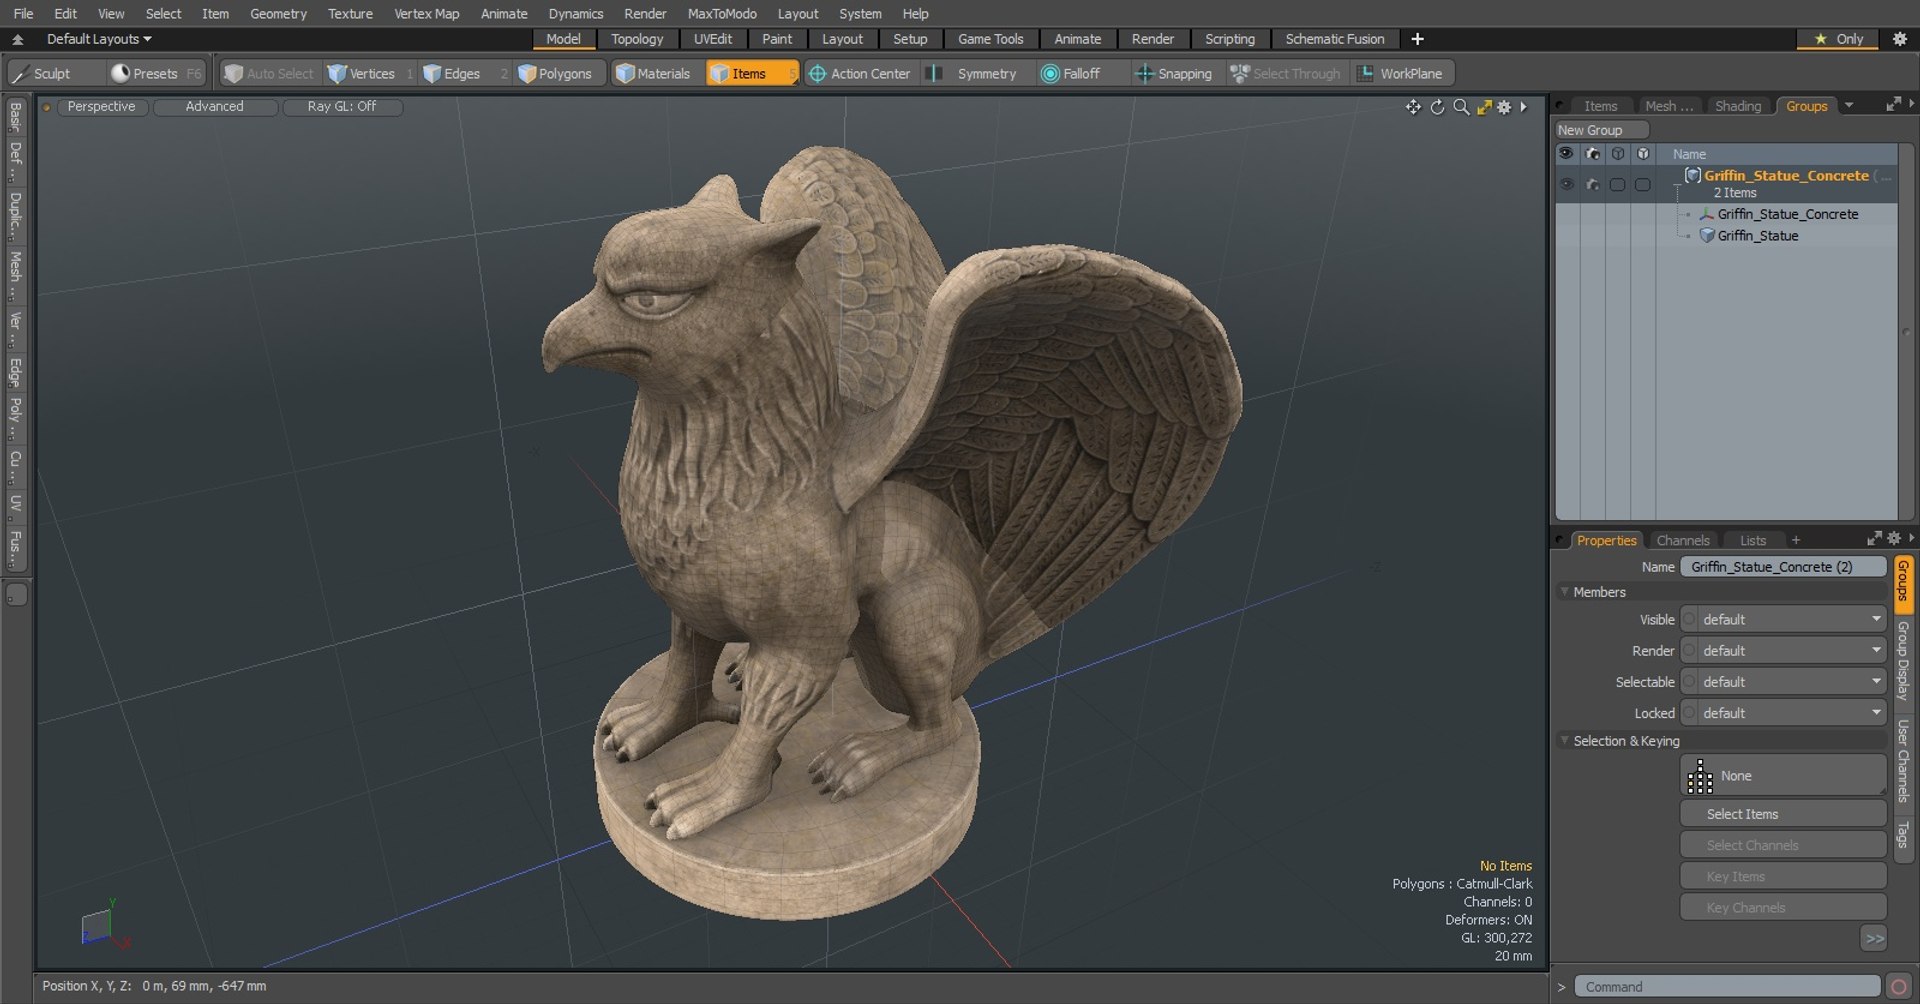This screenshot has width=1920, height=1004.
Task: Add a new layout tab with plus icon
Action: click(1417, 39)
